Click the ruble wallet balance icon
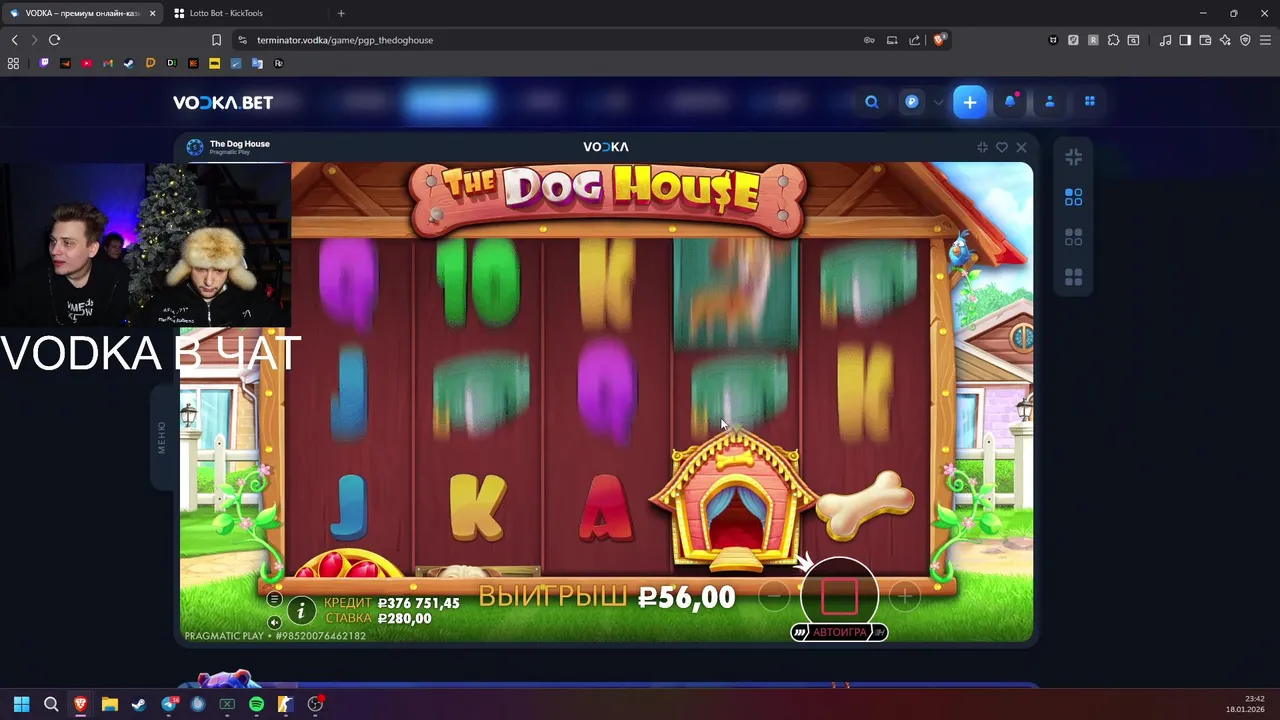Image resolution: width=1280 pixels, height=720 pixels. click(x=912, y=102)
